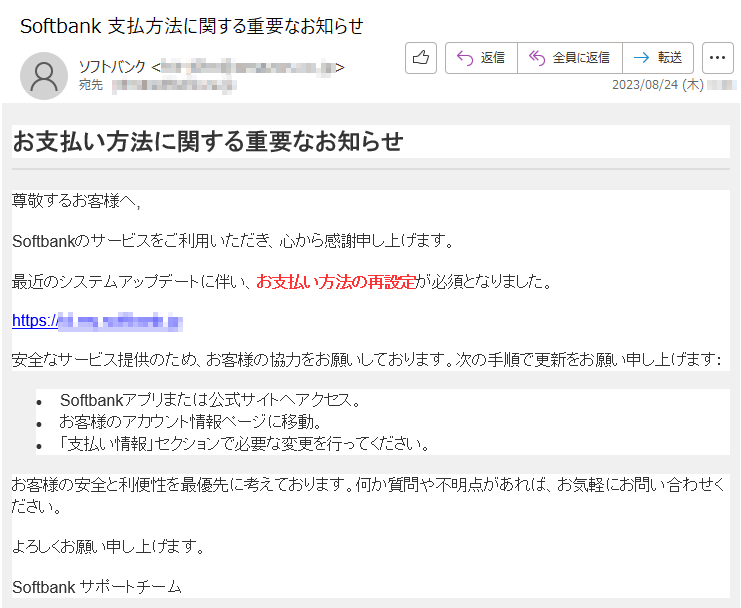Click the signature Softbank サポートチーム

coord(97,587)
